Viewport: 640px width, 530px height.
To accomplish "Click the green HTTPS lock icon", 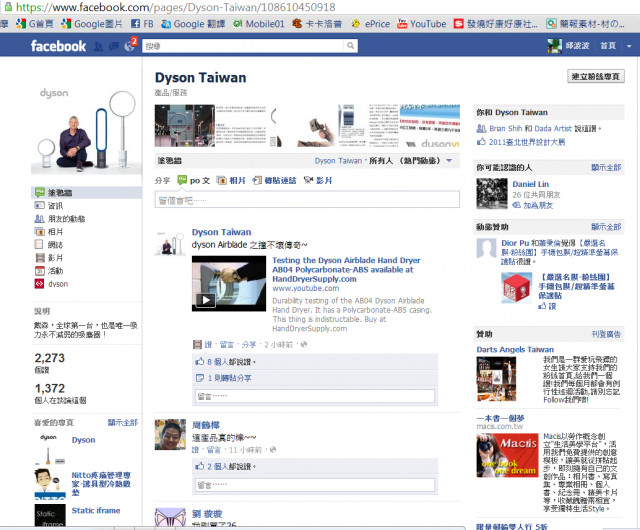I will (x=7, y=7).
